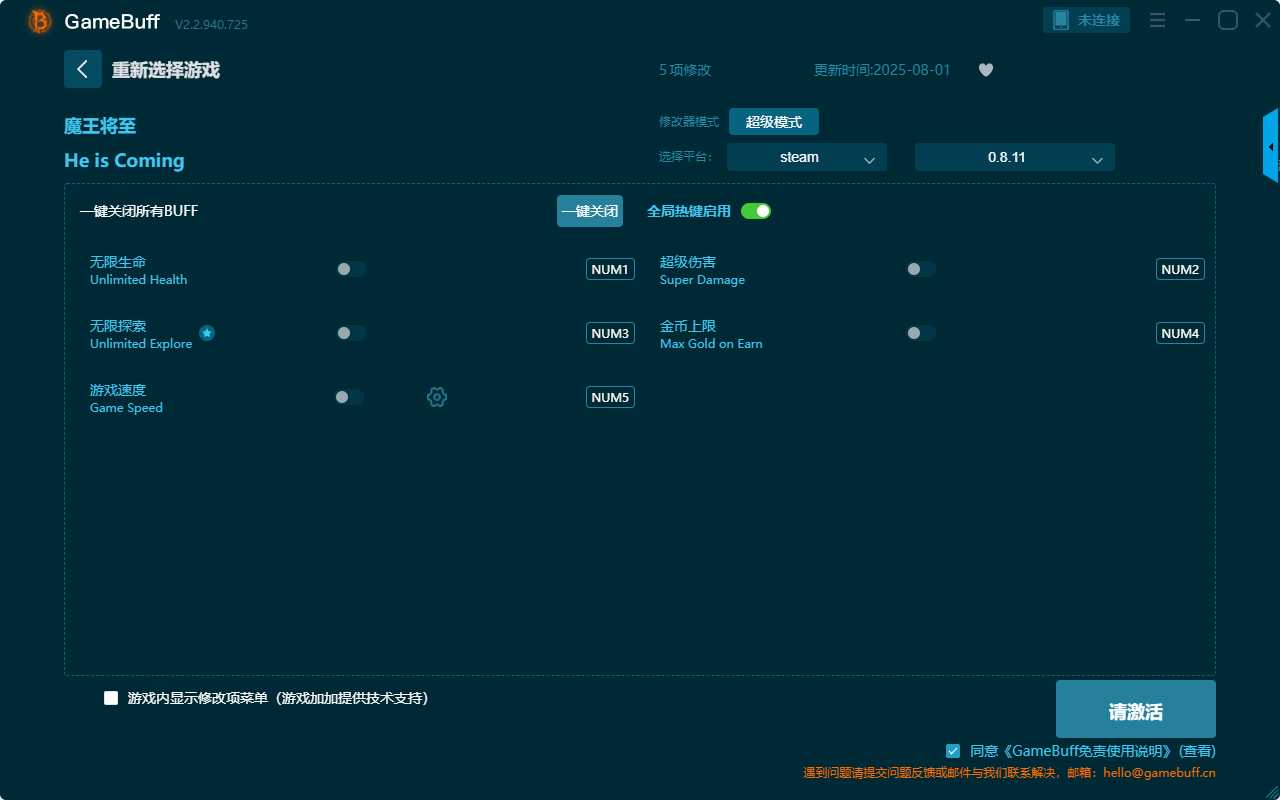Click the NUM3 hotkey box

coord(610,333)
